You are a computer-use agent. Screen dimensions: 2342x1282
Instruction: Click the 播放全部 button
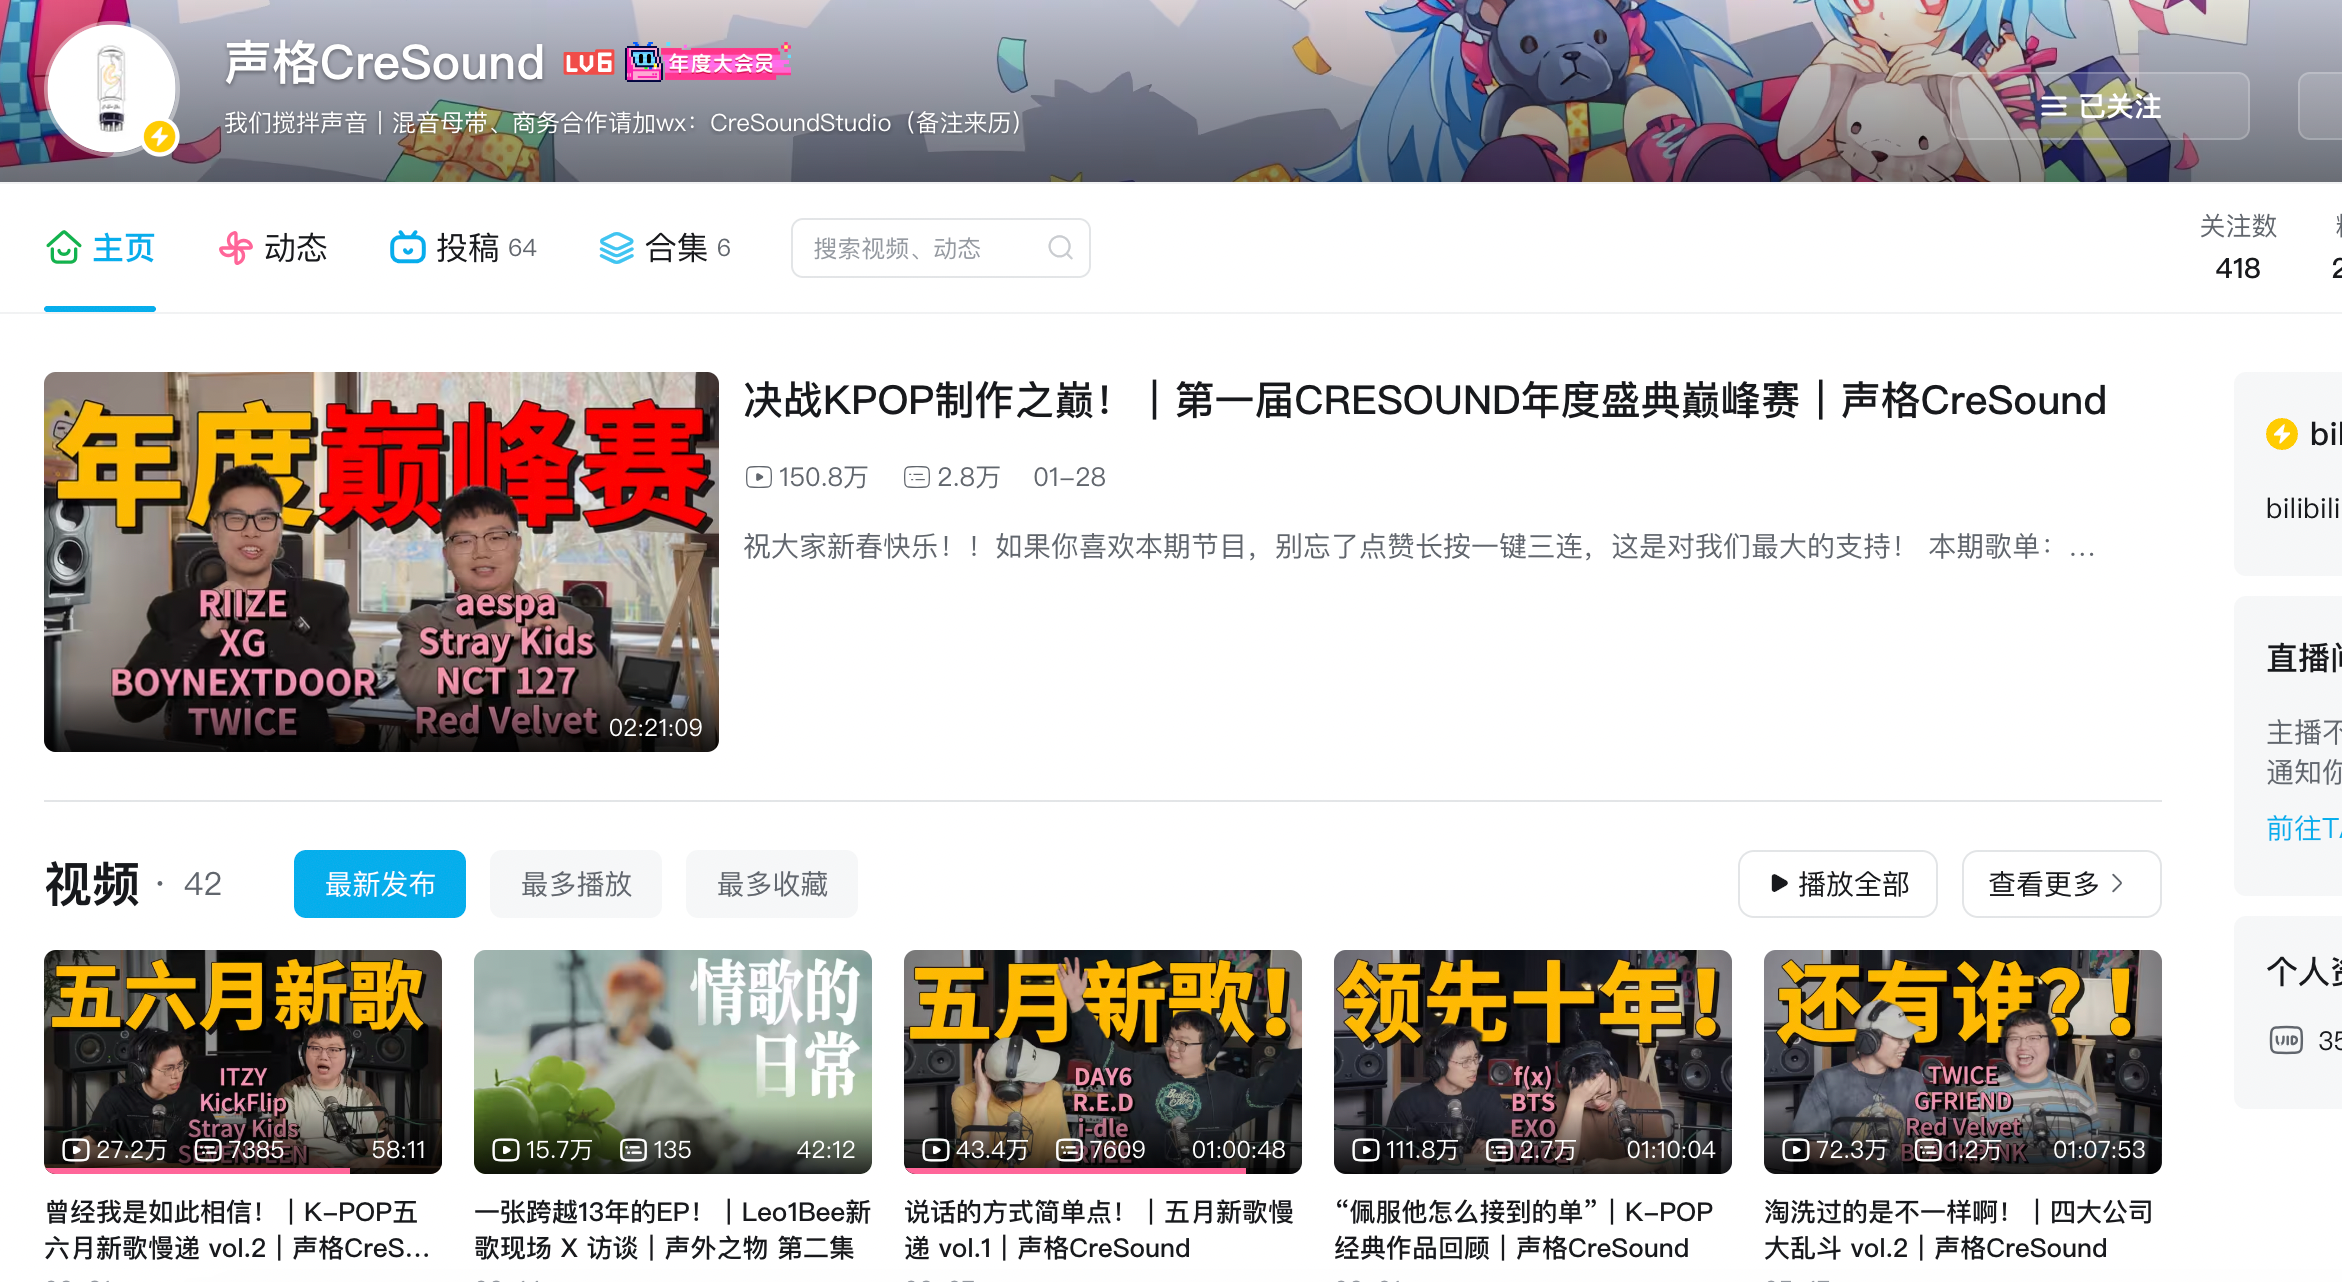point(1838,884)
